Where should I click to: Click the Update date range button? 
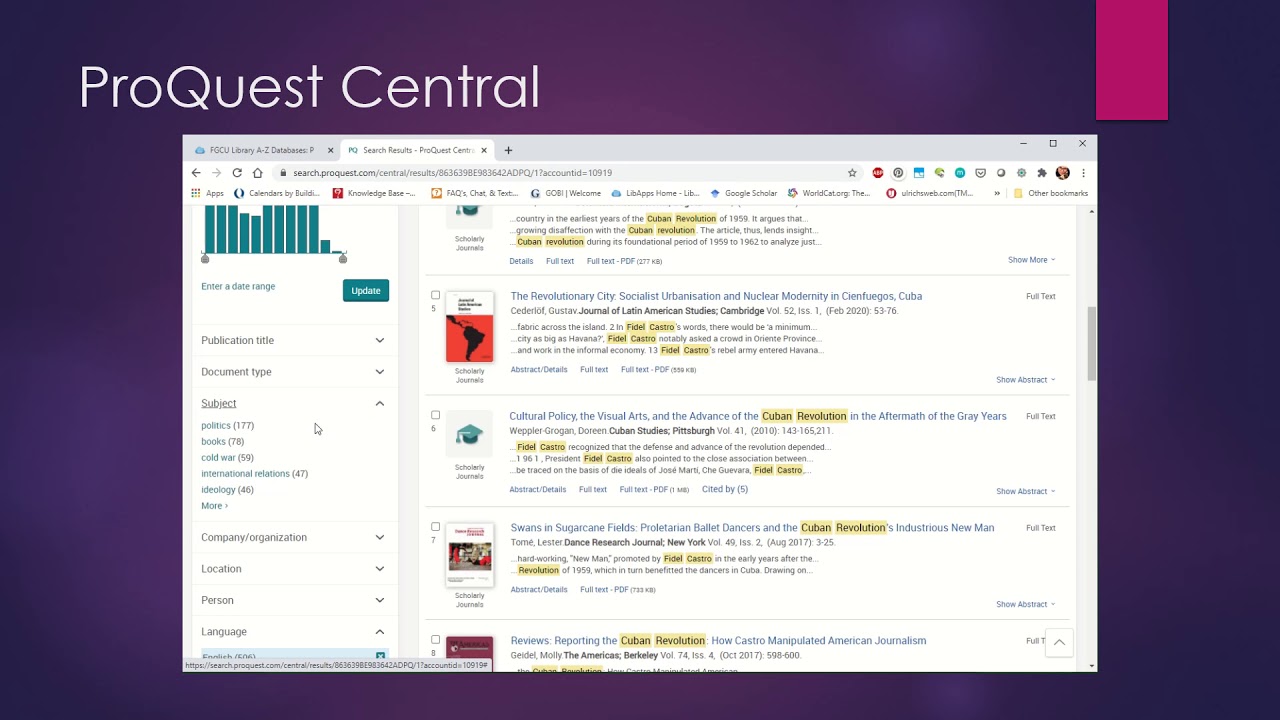pyautogui.click(x=366, y=290)
